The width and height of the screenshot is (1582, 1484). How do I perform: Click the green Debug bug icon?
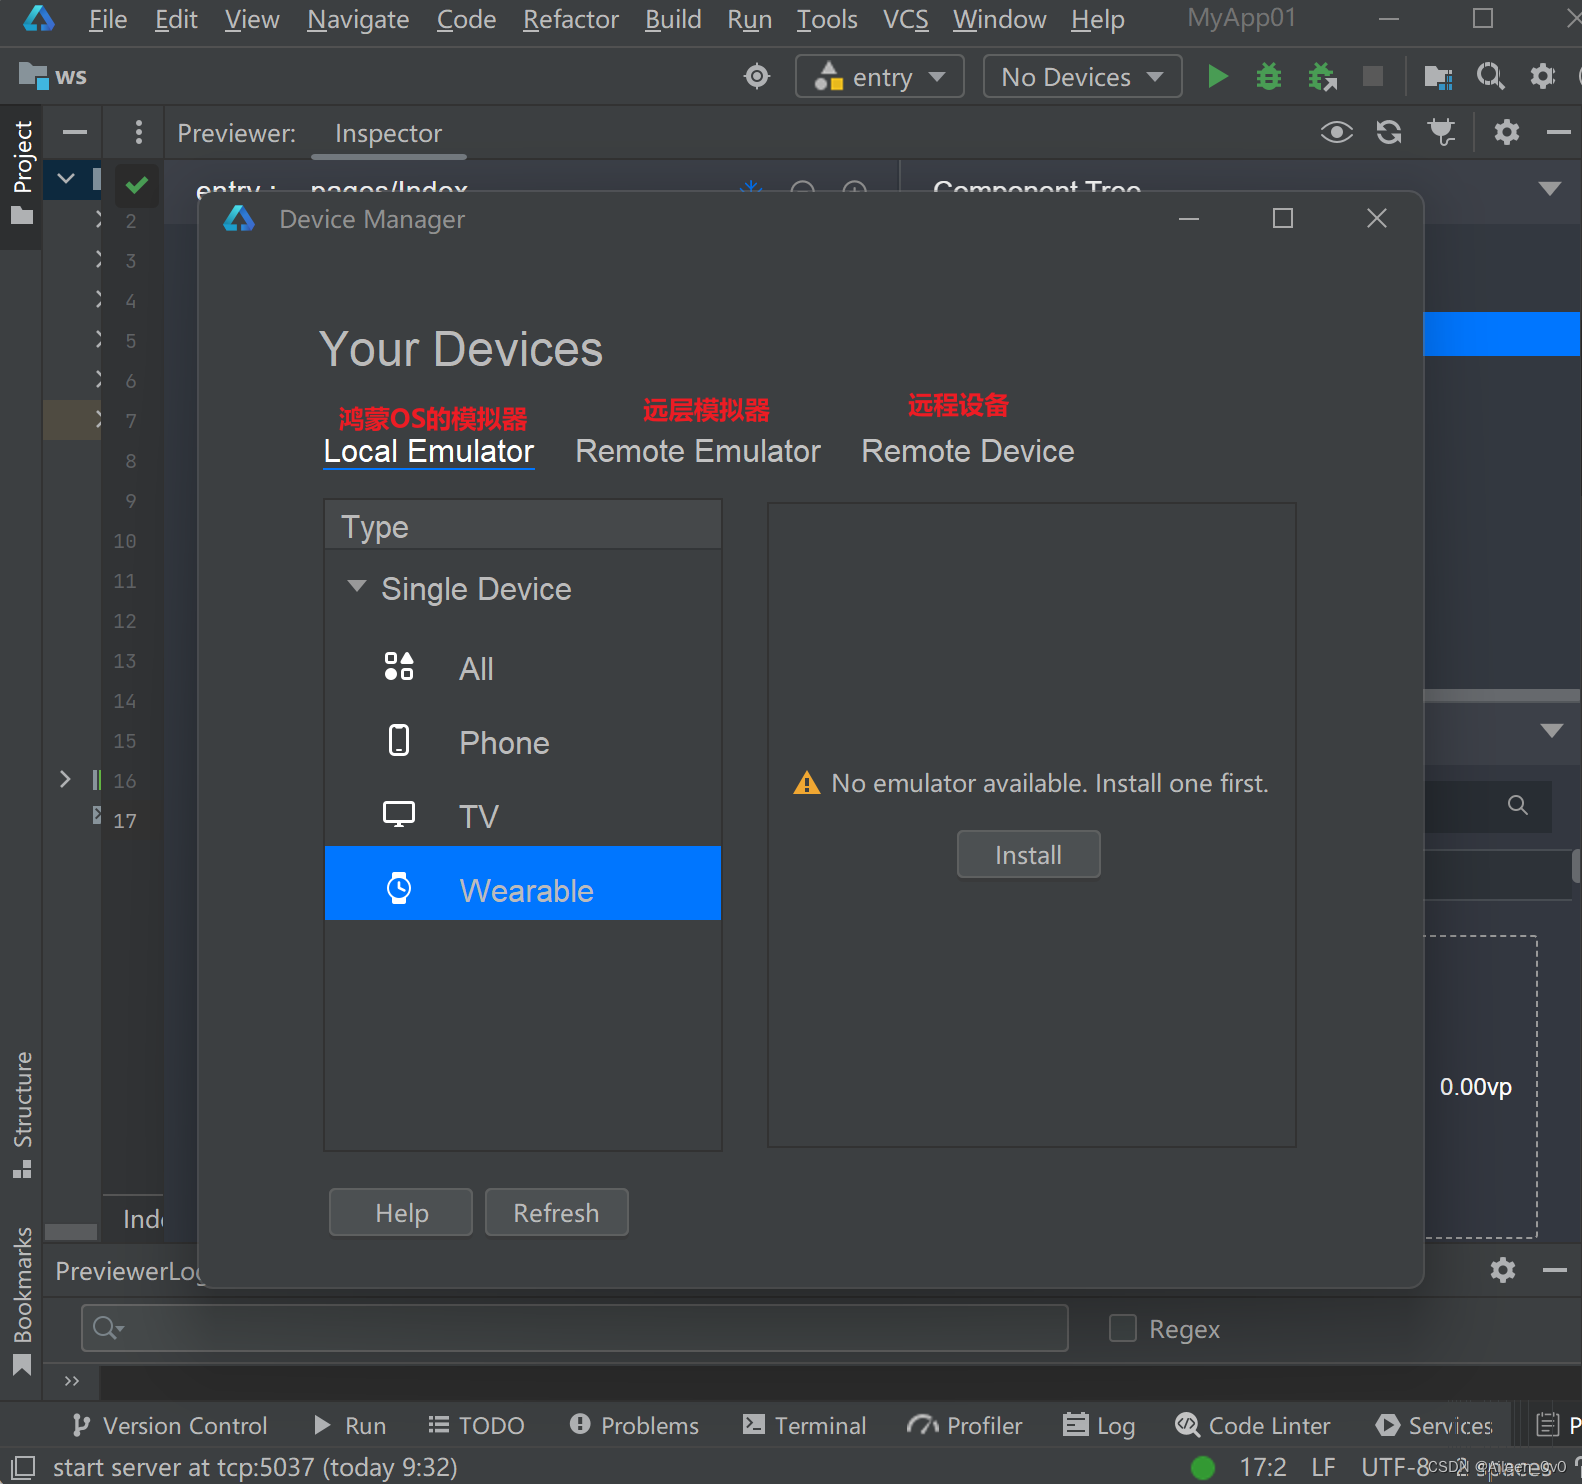[1269, 77]
